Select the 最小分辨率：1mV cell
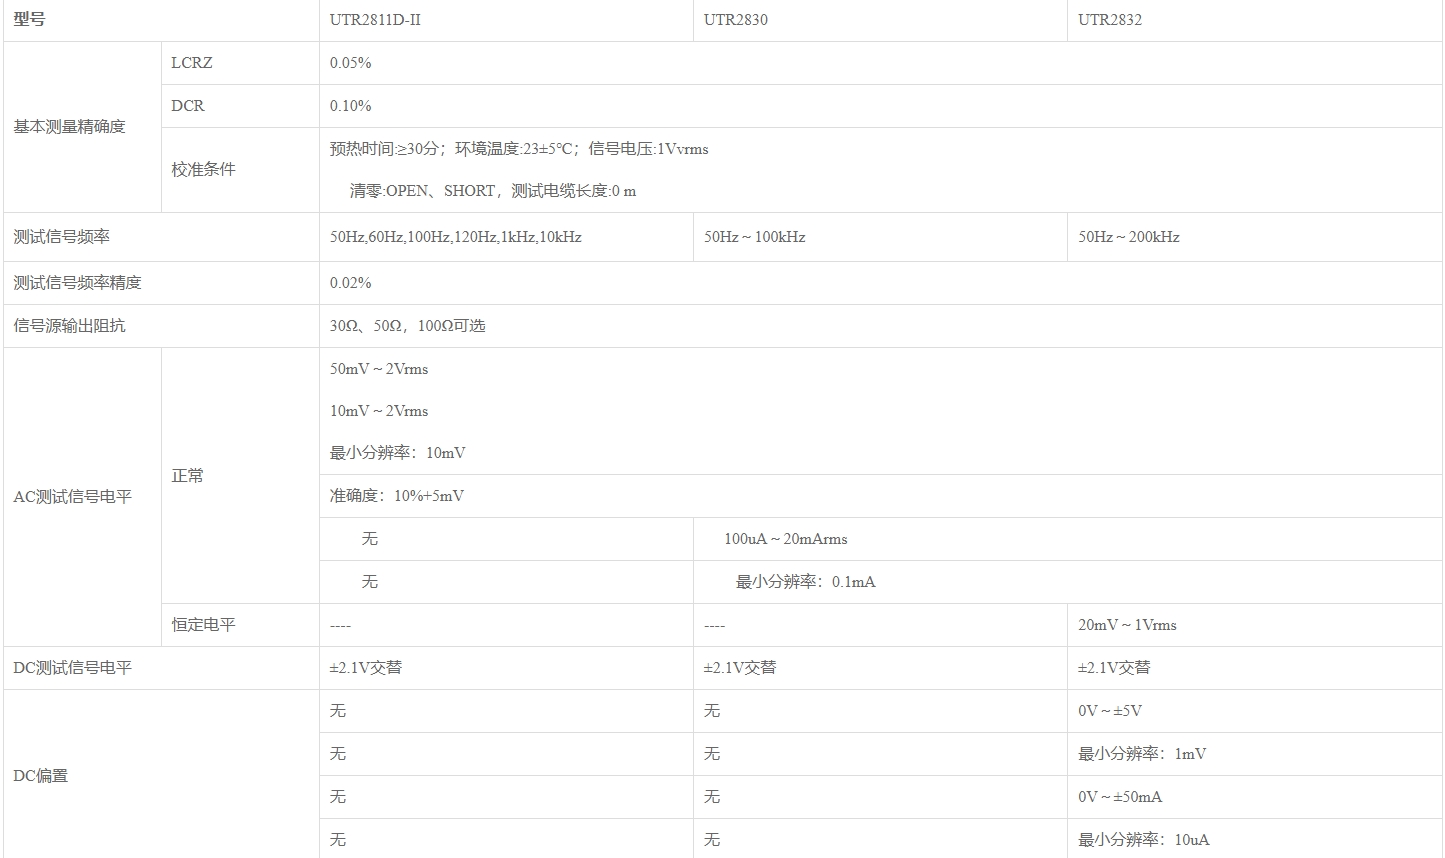The width and height of the screenshot is (1445, 858). pos(1254,754)
